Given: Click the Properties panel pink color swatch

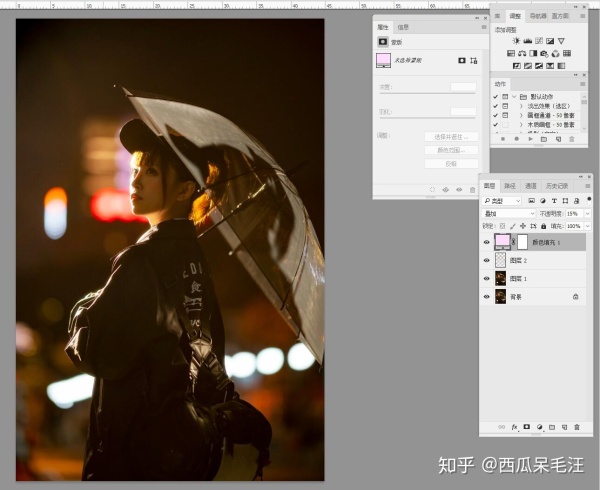Looking at the screenshot, I should (x=383, y=60).
